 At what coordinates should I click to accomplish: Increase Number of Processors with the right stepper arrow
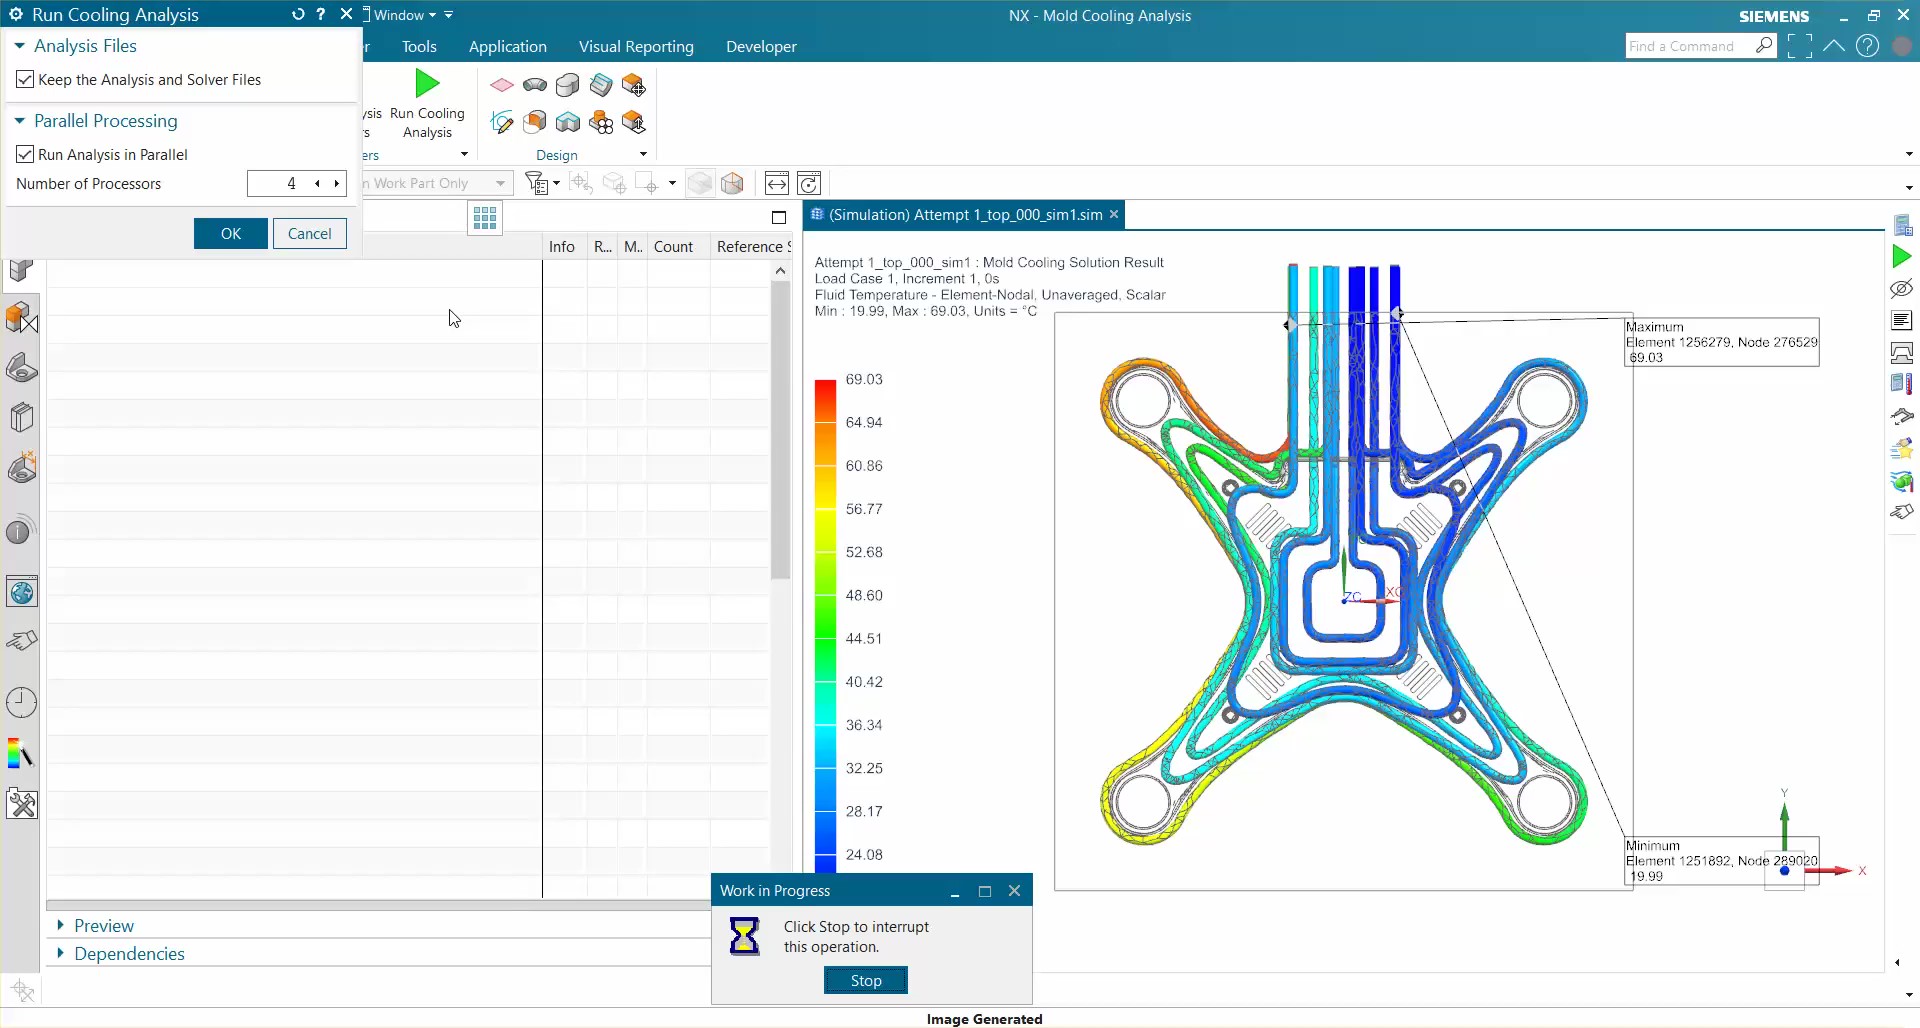tap(336, 183)
